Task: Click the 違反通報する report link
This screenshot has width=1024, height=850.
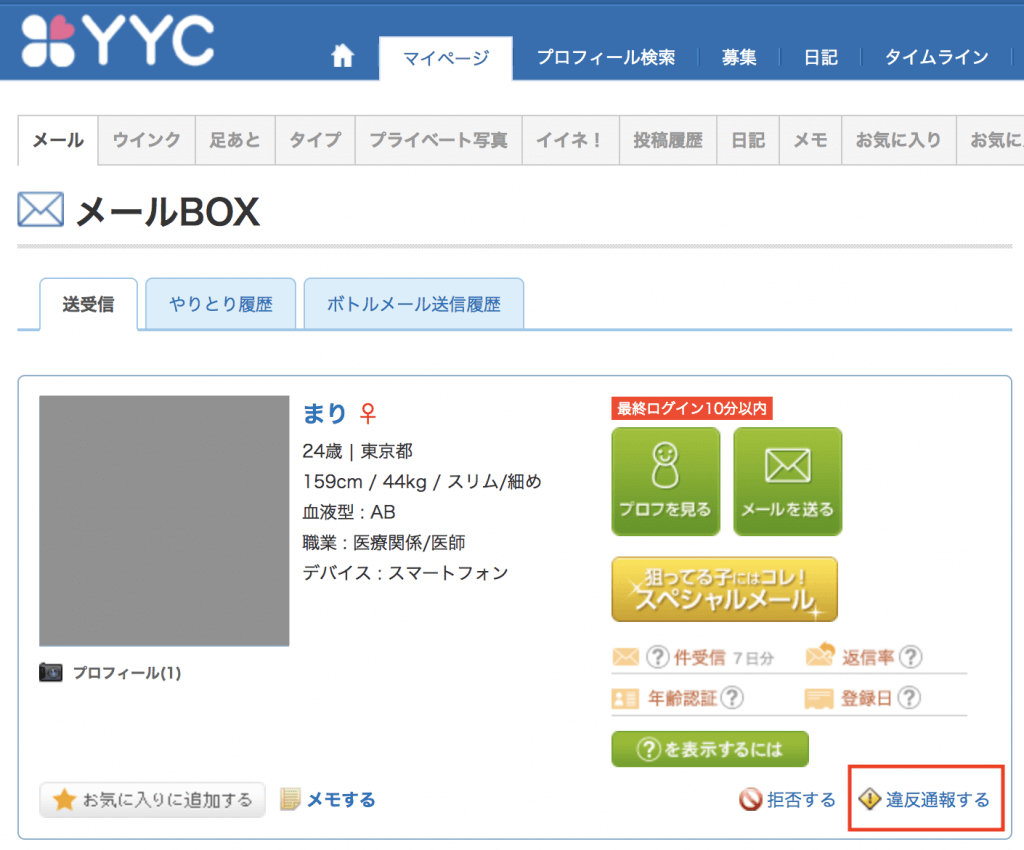Action: point(925,800)
